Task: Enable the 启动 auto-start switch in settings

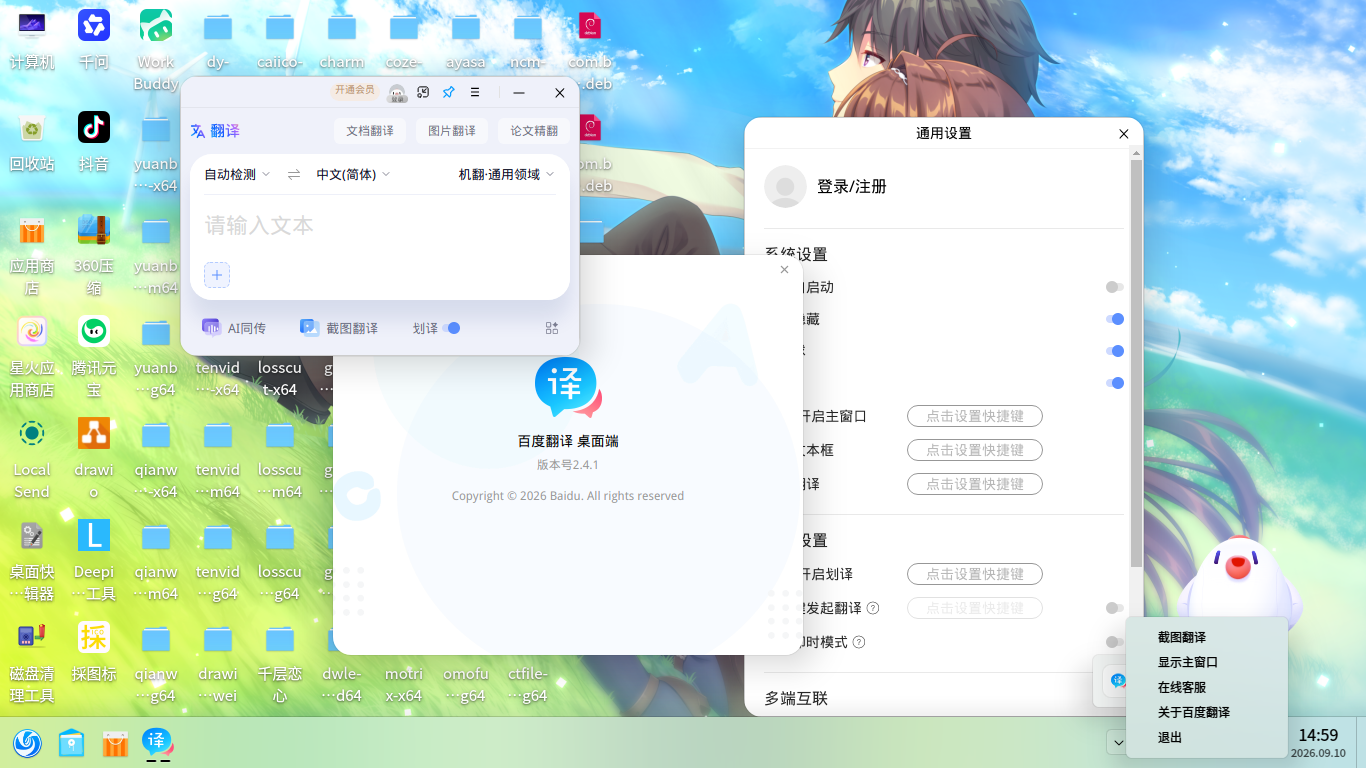Action: (1114, 287)
